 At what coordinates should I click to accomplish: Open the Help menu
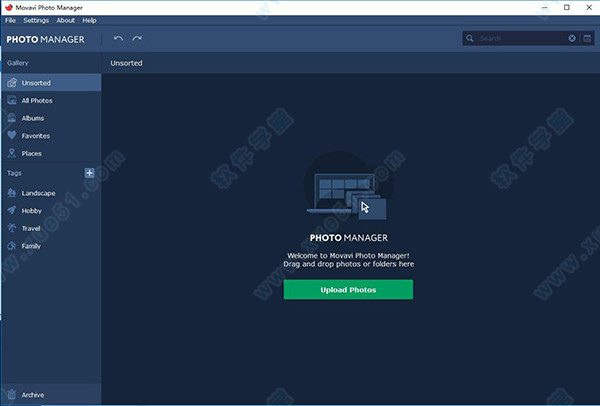click(90, 20)
